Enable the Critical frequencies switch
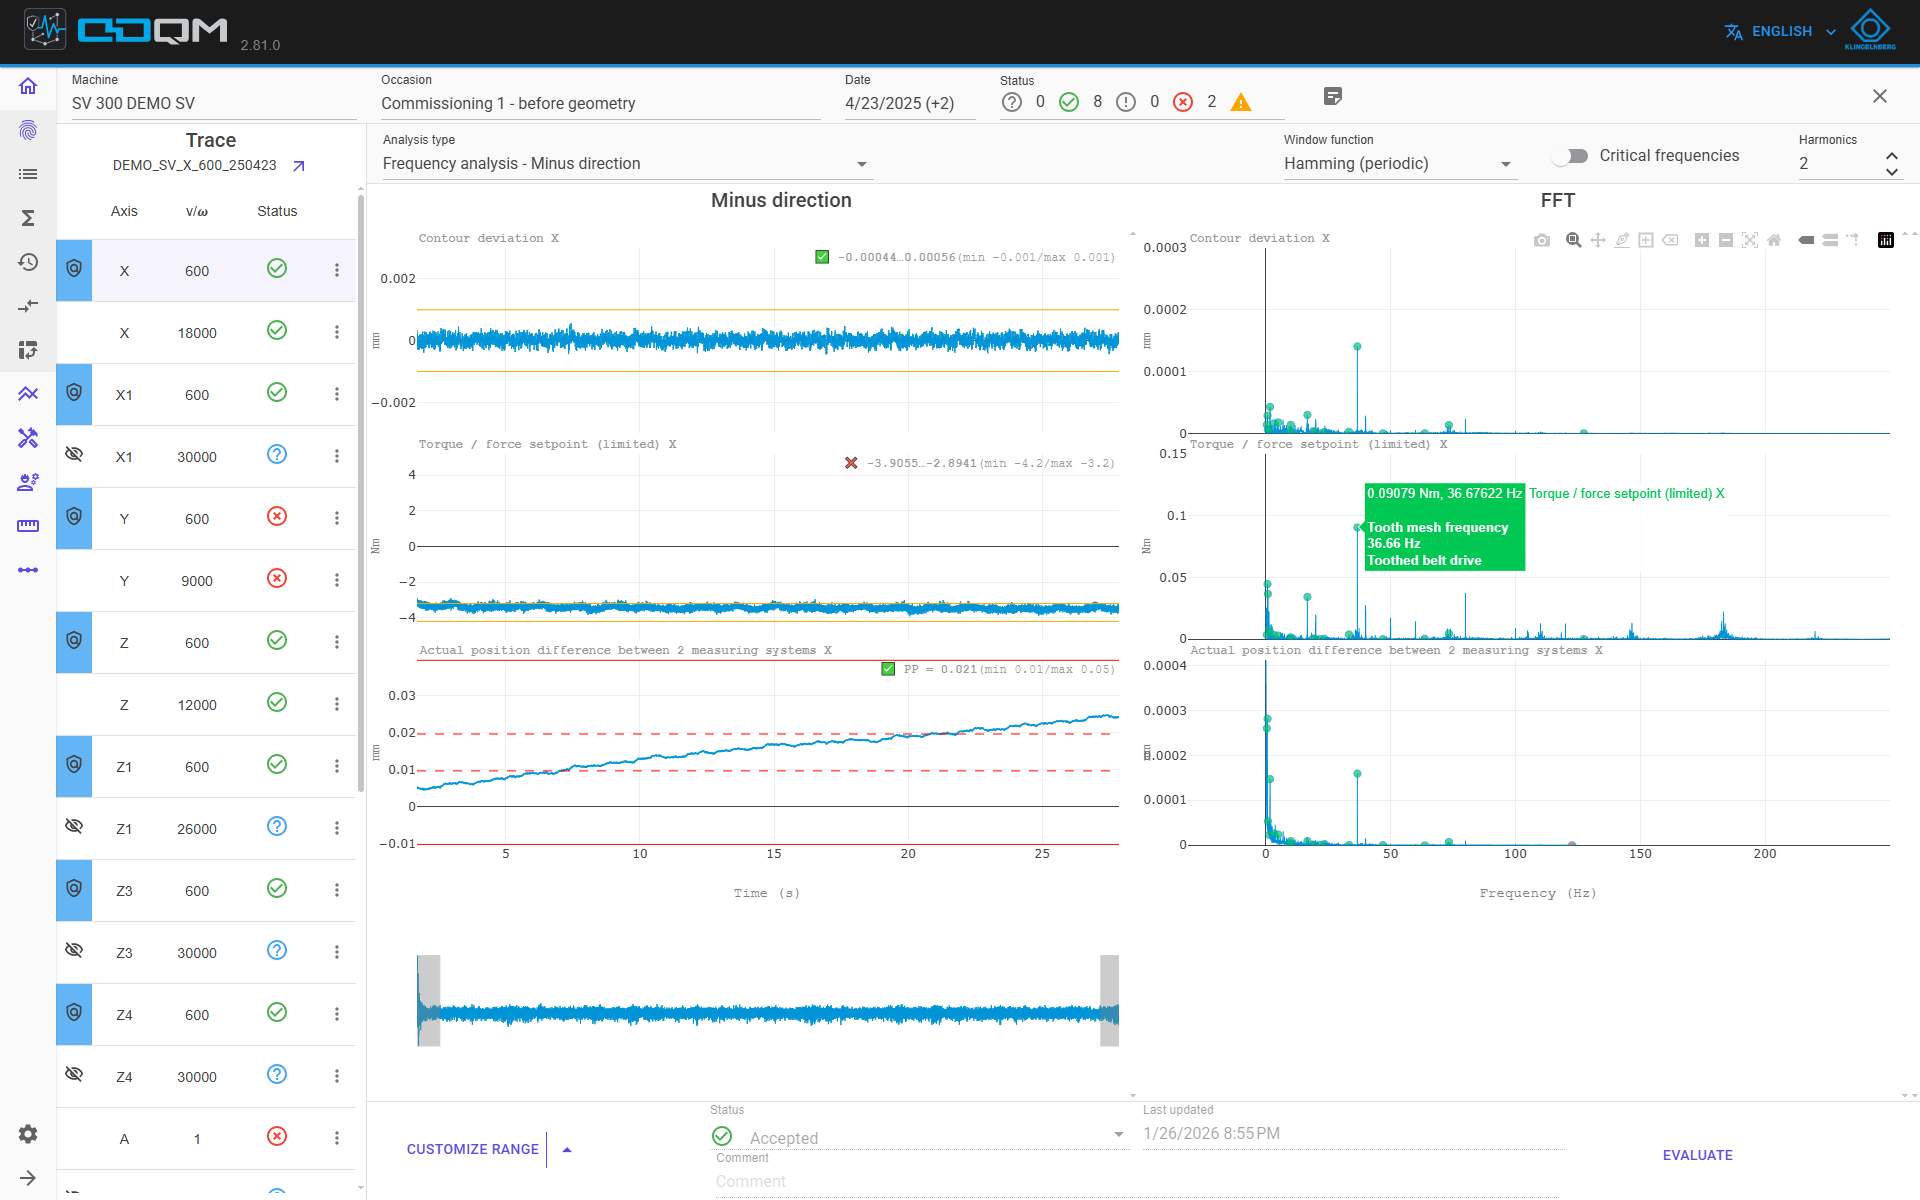Image resolution: width=1920 pixels, height=1200 pixels. coord(1570,156)
